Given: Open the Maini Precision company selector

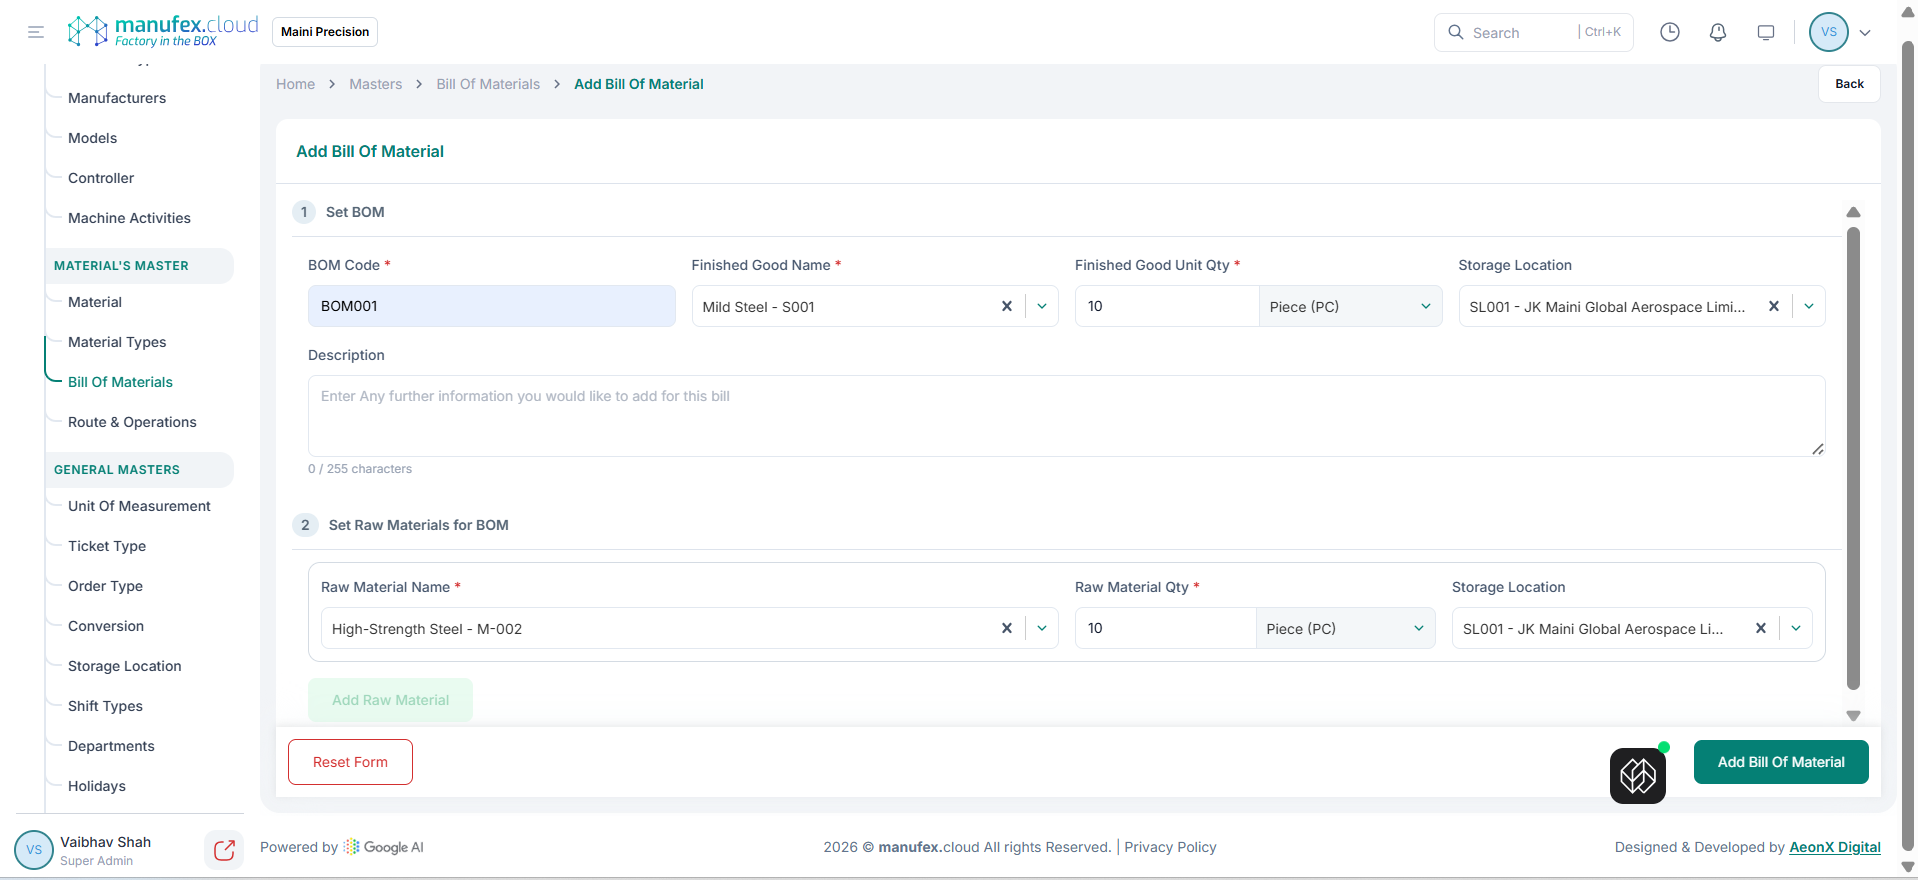Looking at the screenshot, I should (x=325, y=32).
